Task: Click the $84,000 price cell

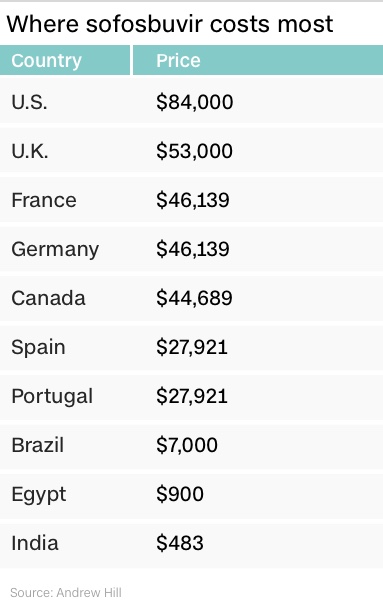Action: tap(195, 102)
